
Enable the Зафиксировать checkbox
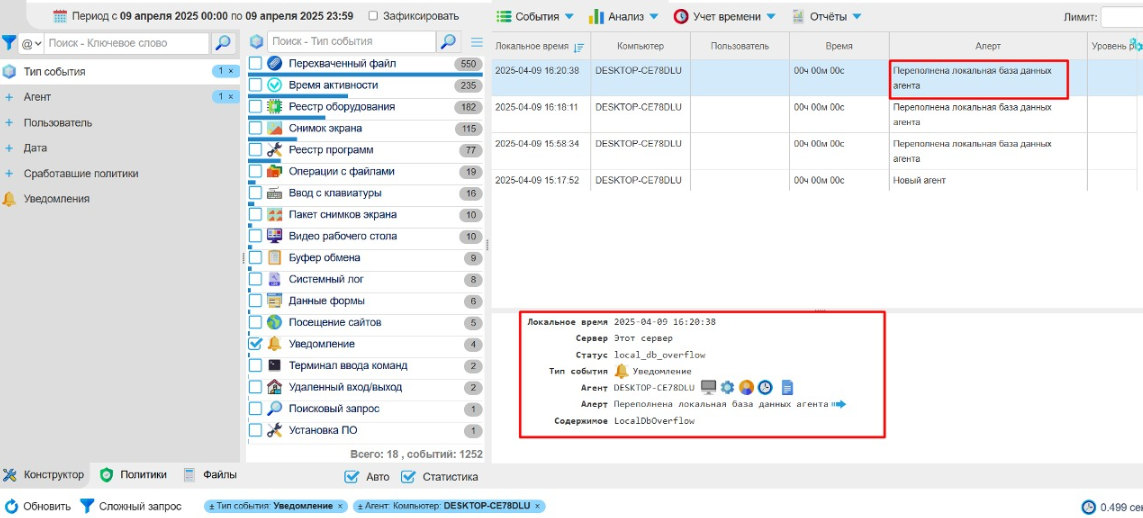coord(374,16)
